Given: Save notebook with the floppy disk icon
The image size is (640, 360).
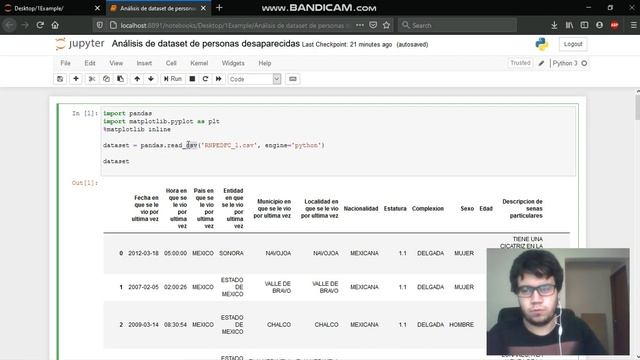Looking at the screenshot, I should [x=60, y=79].
